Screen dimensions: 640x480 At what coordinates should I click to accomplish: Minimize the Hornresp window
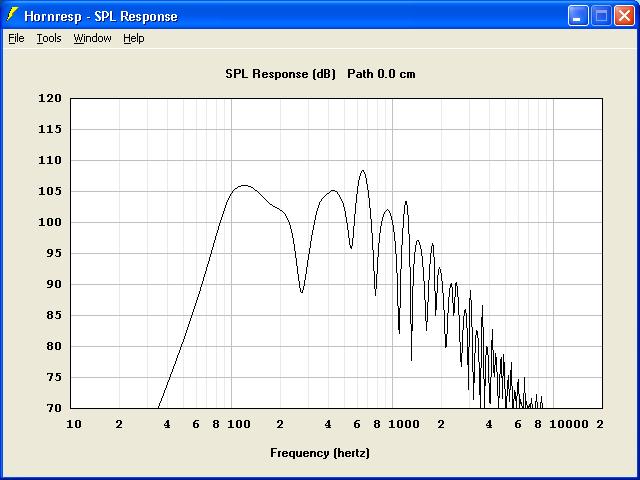click(578, 16)
